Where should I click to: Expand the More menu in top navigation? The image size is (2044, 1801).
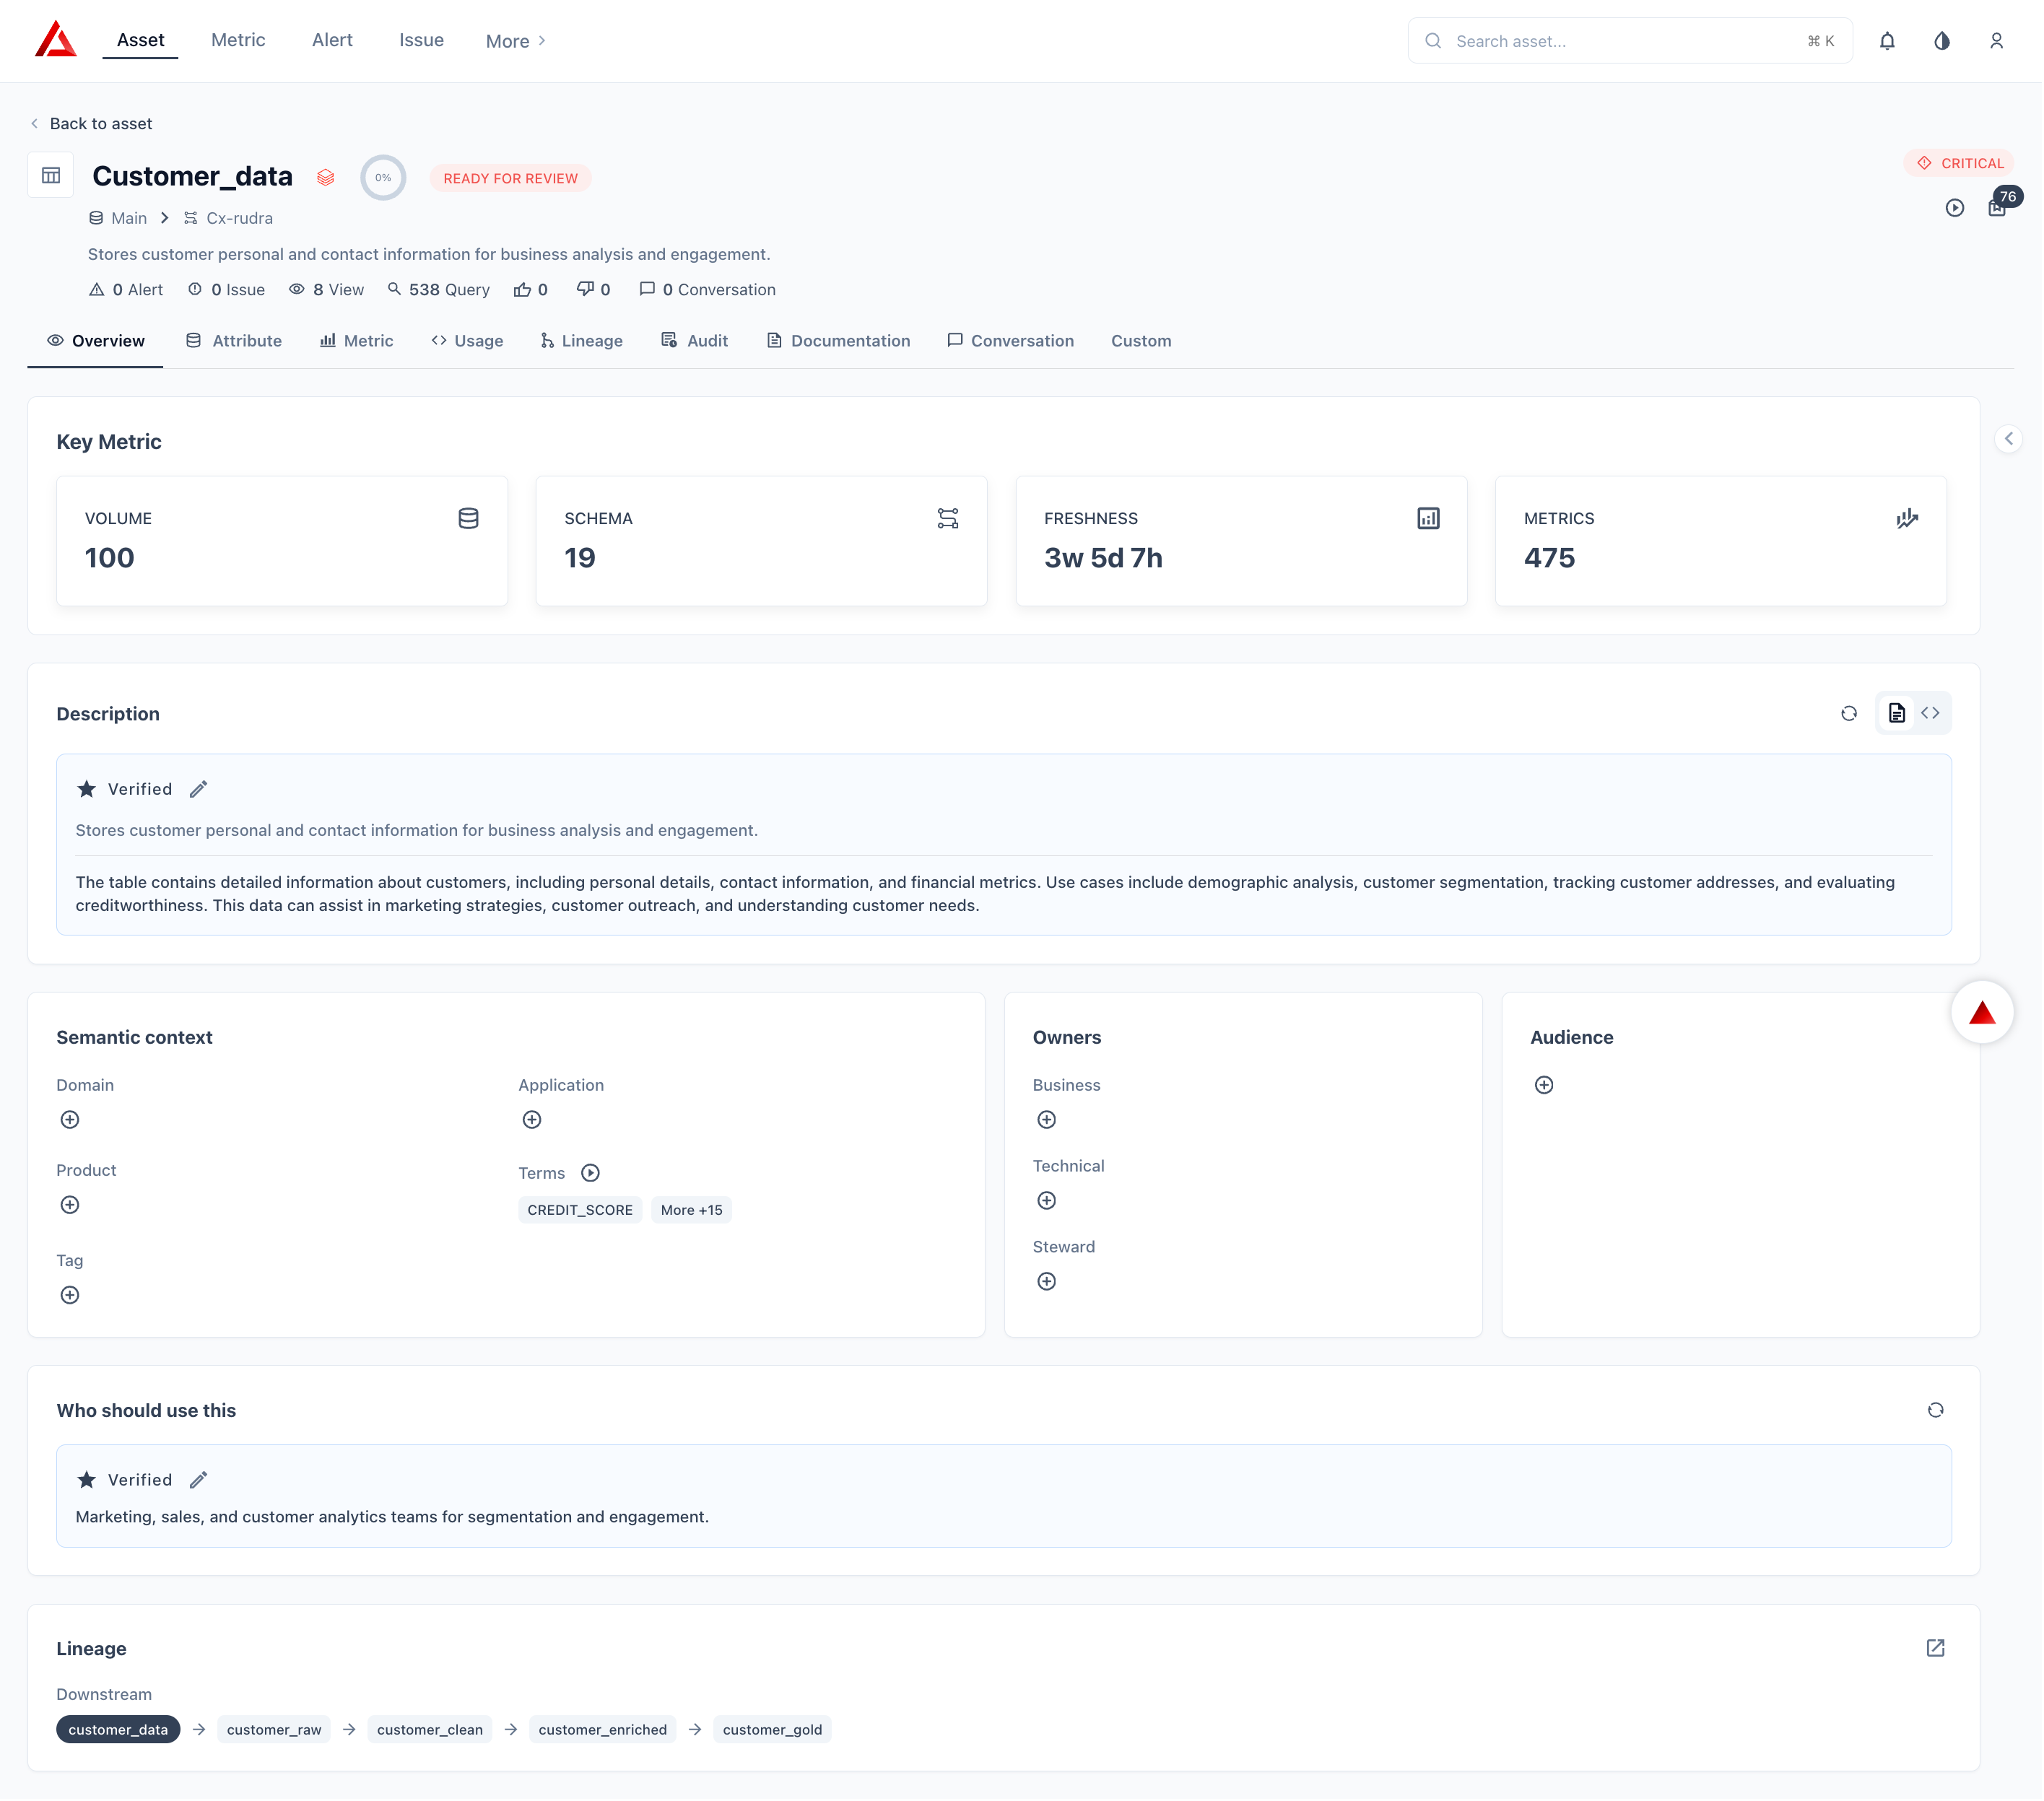click(x=516, y=41)
